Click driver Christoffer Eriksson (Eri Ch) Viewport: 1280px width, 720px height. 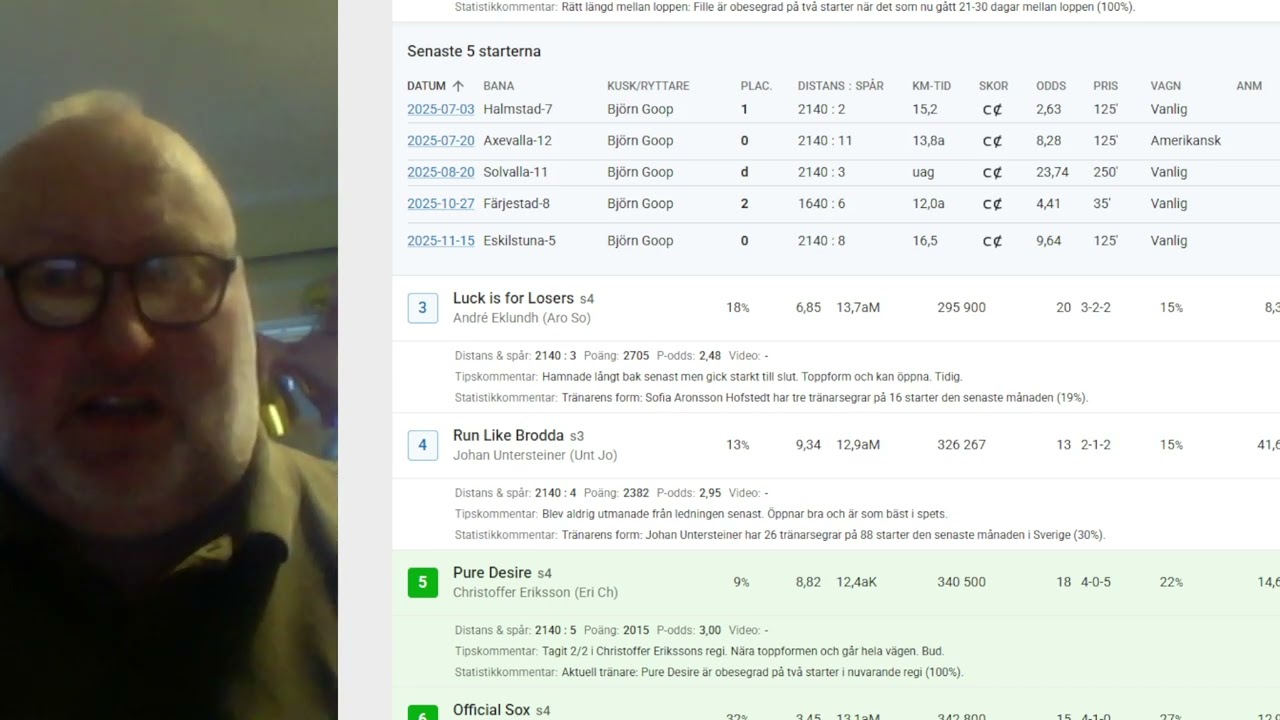click(x=535, y=592)
